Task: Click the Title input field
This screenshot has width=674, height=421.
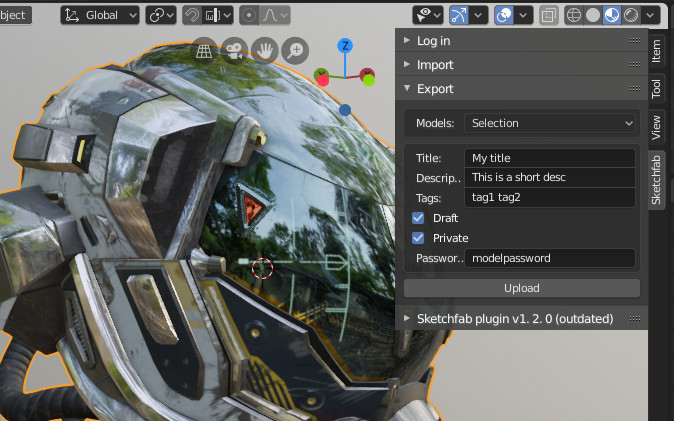Action: pyautogui.click(x=550, y=158)
